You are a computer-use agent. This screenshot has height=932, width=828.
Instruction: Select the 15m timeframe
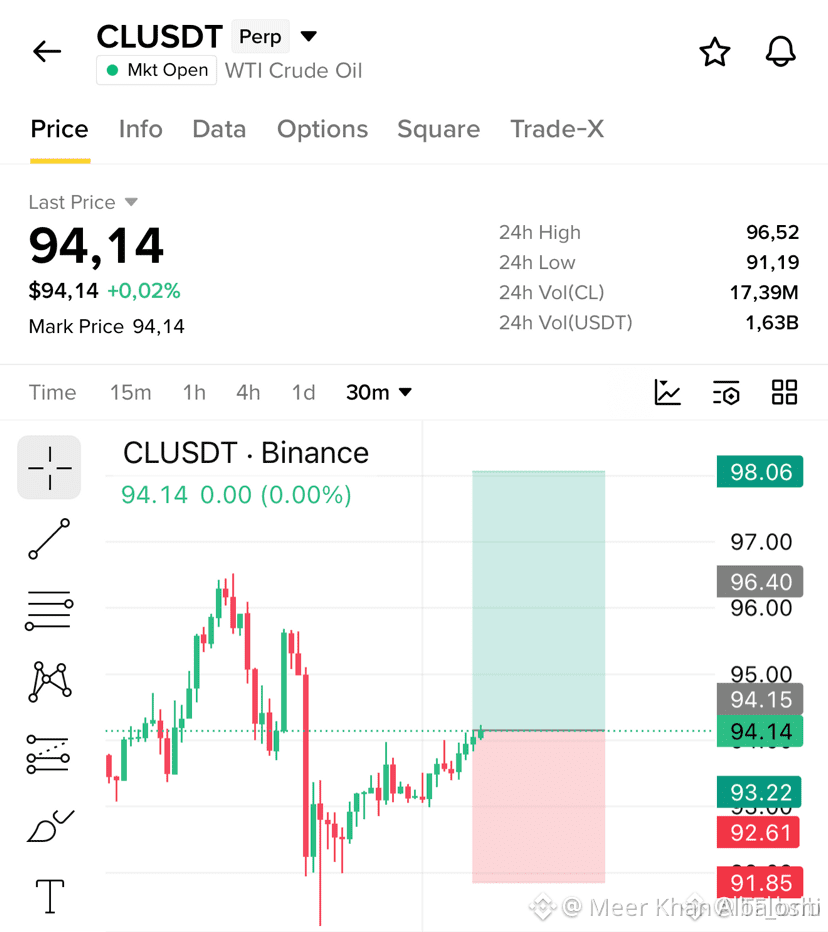pyautogui.click(x=130, y=392)
